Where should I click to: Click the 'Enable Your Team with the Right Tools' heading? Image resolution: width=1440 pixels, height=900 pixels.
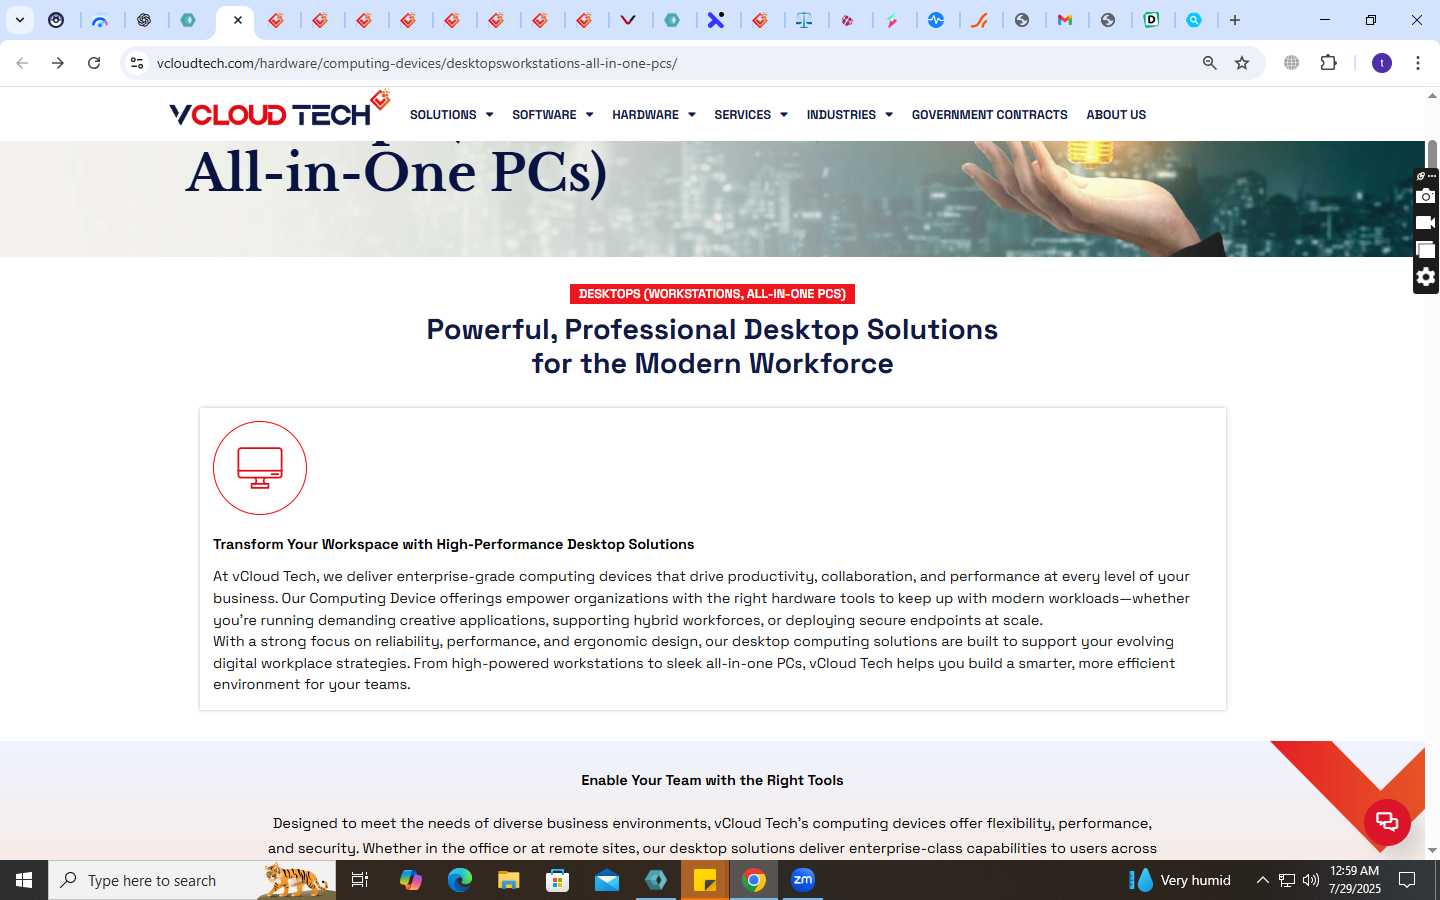pos(712,780)
